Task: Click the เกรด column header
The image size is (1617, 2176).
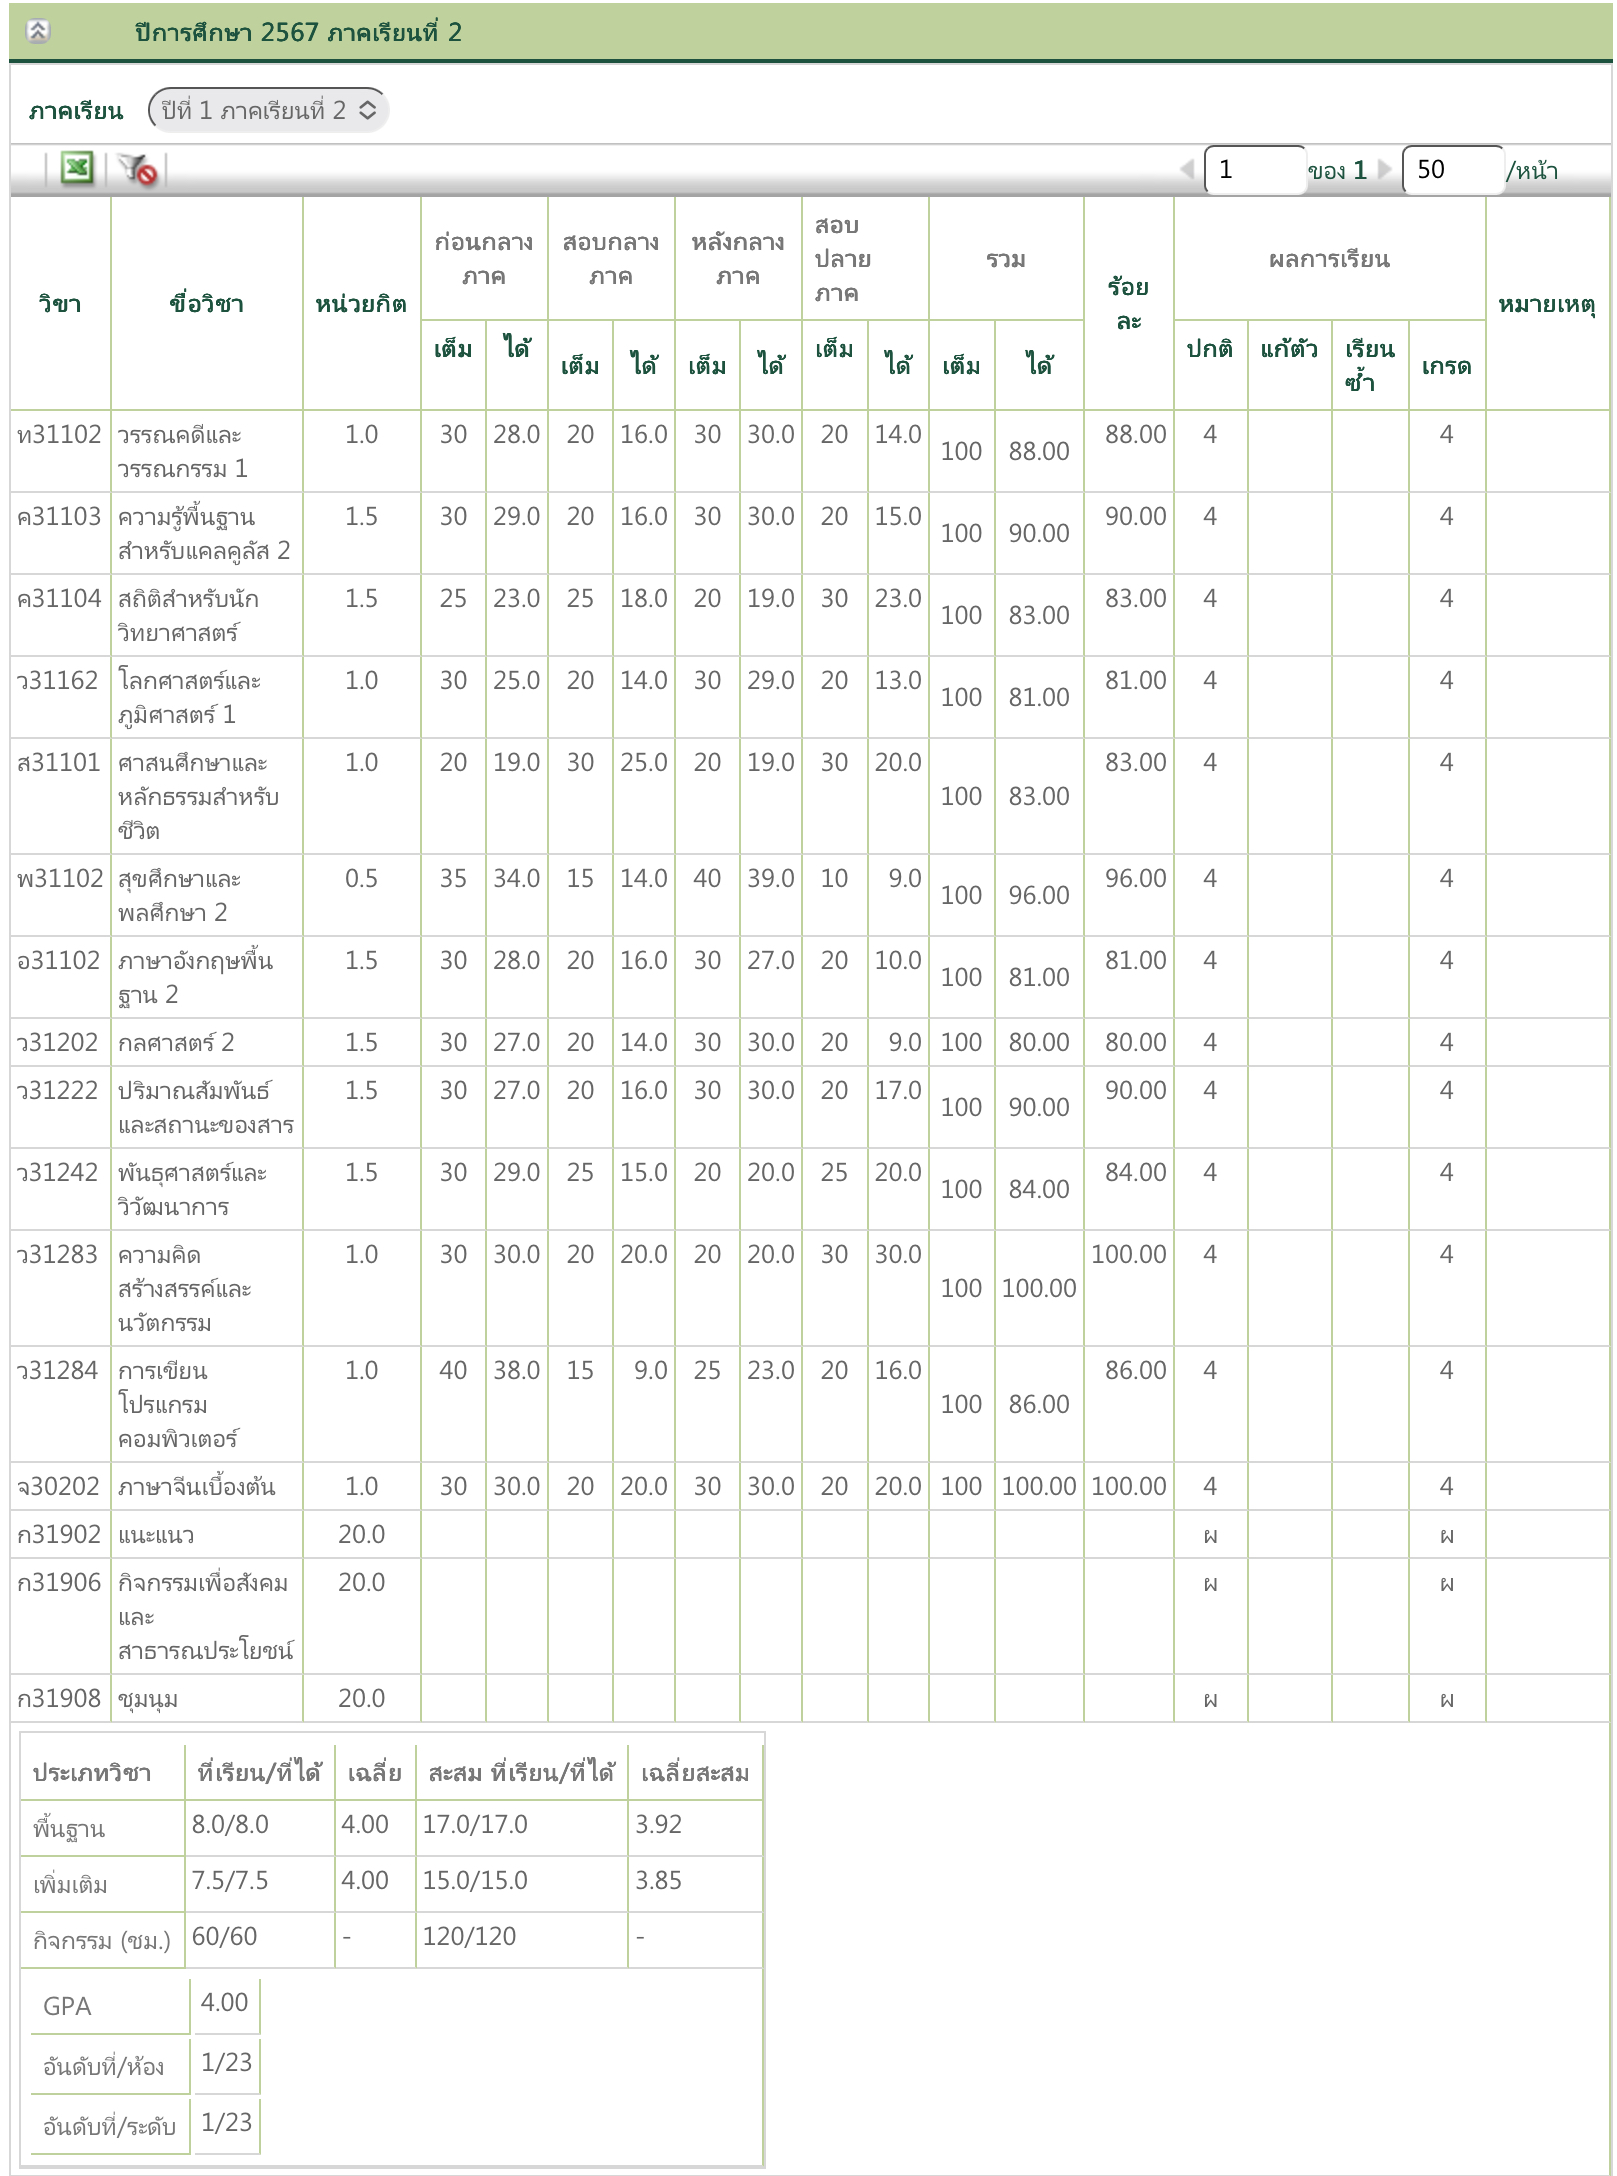Action: click(x=1446, y=365)
